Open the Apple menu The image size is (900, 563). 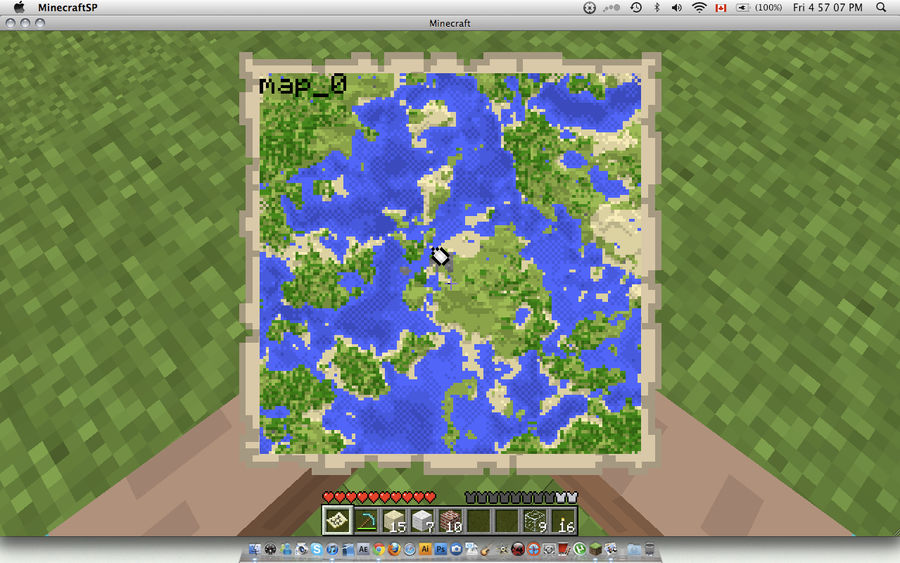coord(19,7)
